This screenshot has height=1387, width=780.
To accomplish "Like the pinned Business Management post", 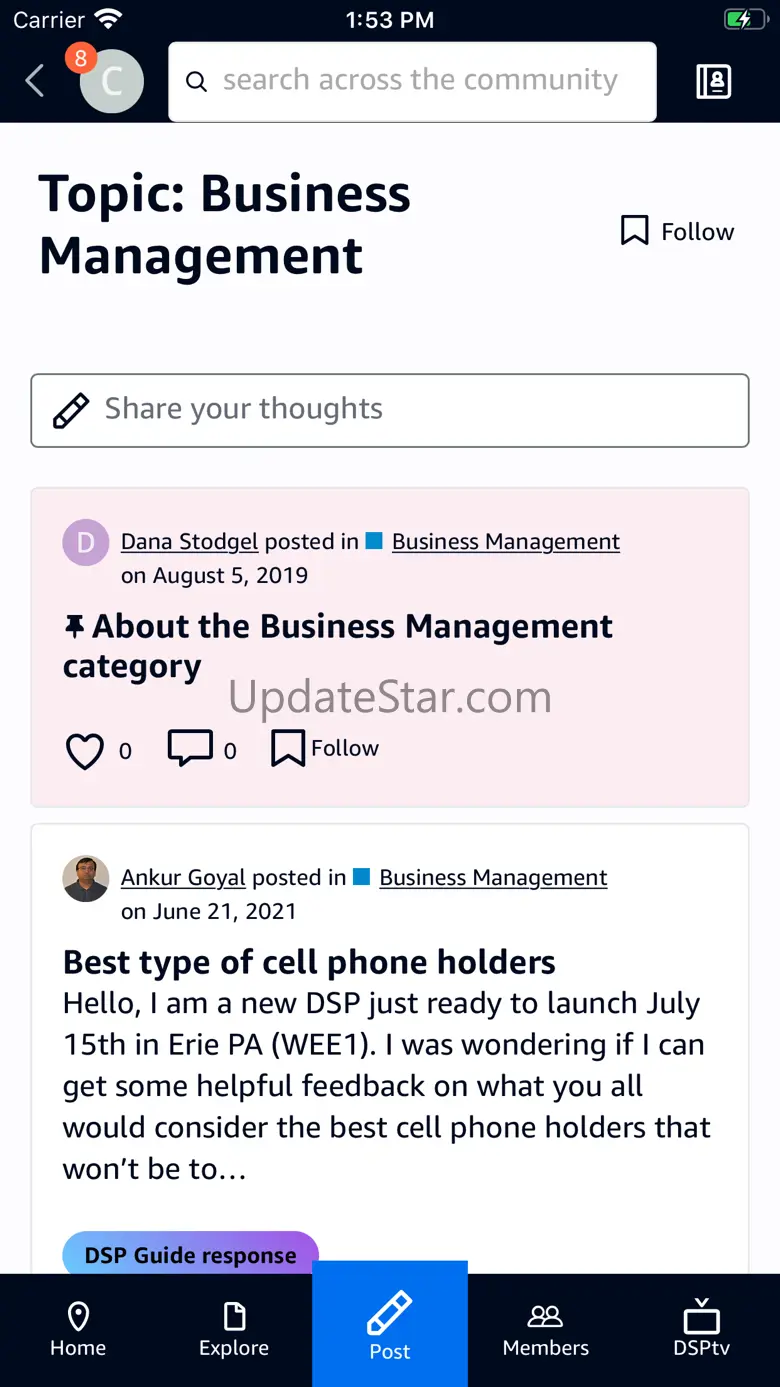I will pyautogui.click(x=85, y=750).
